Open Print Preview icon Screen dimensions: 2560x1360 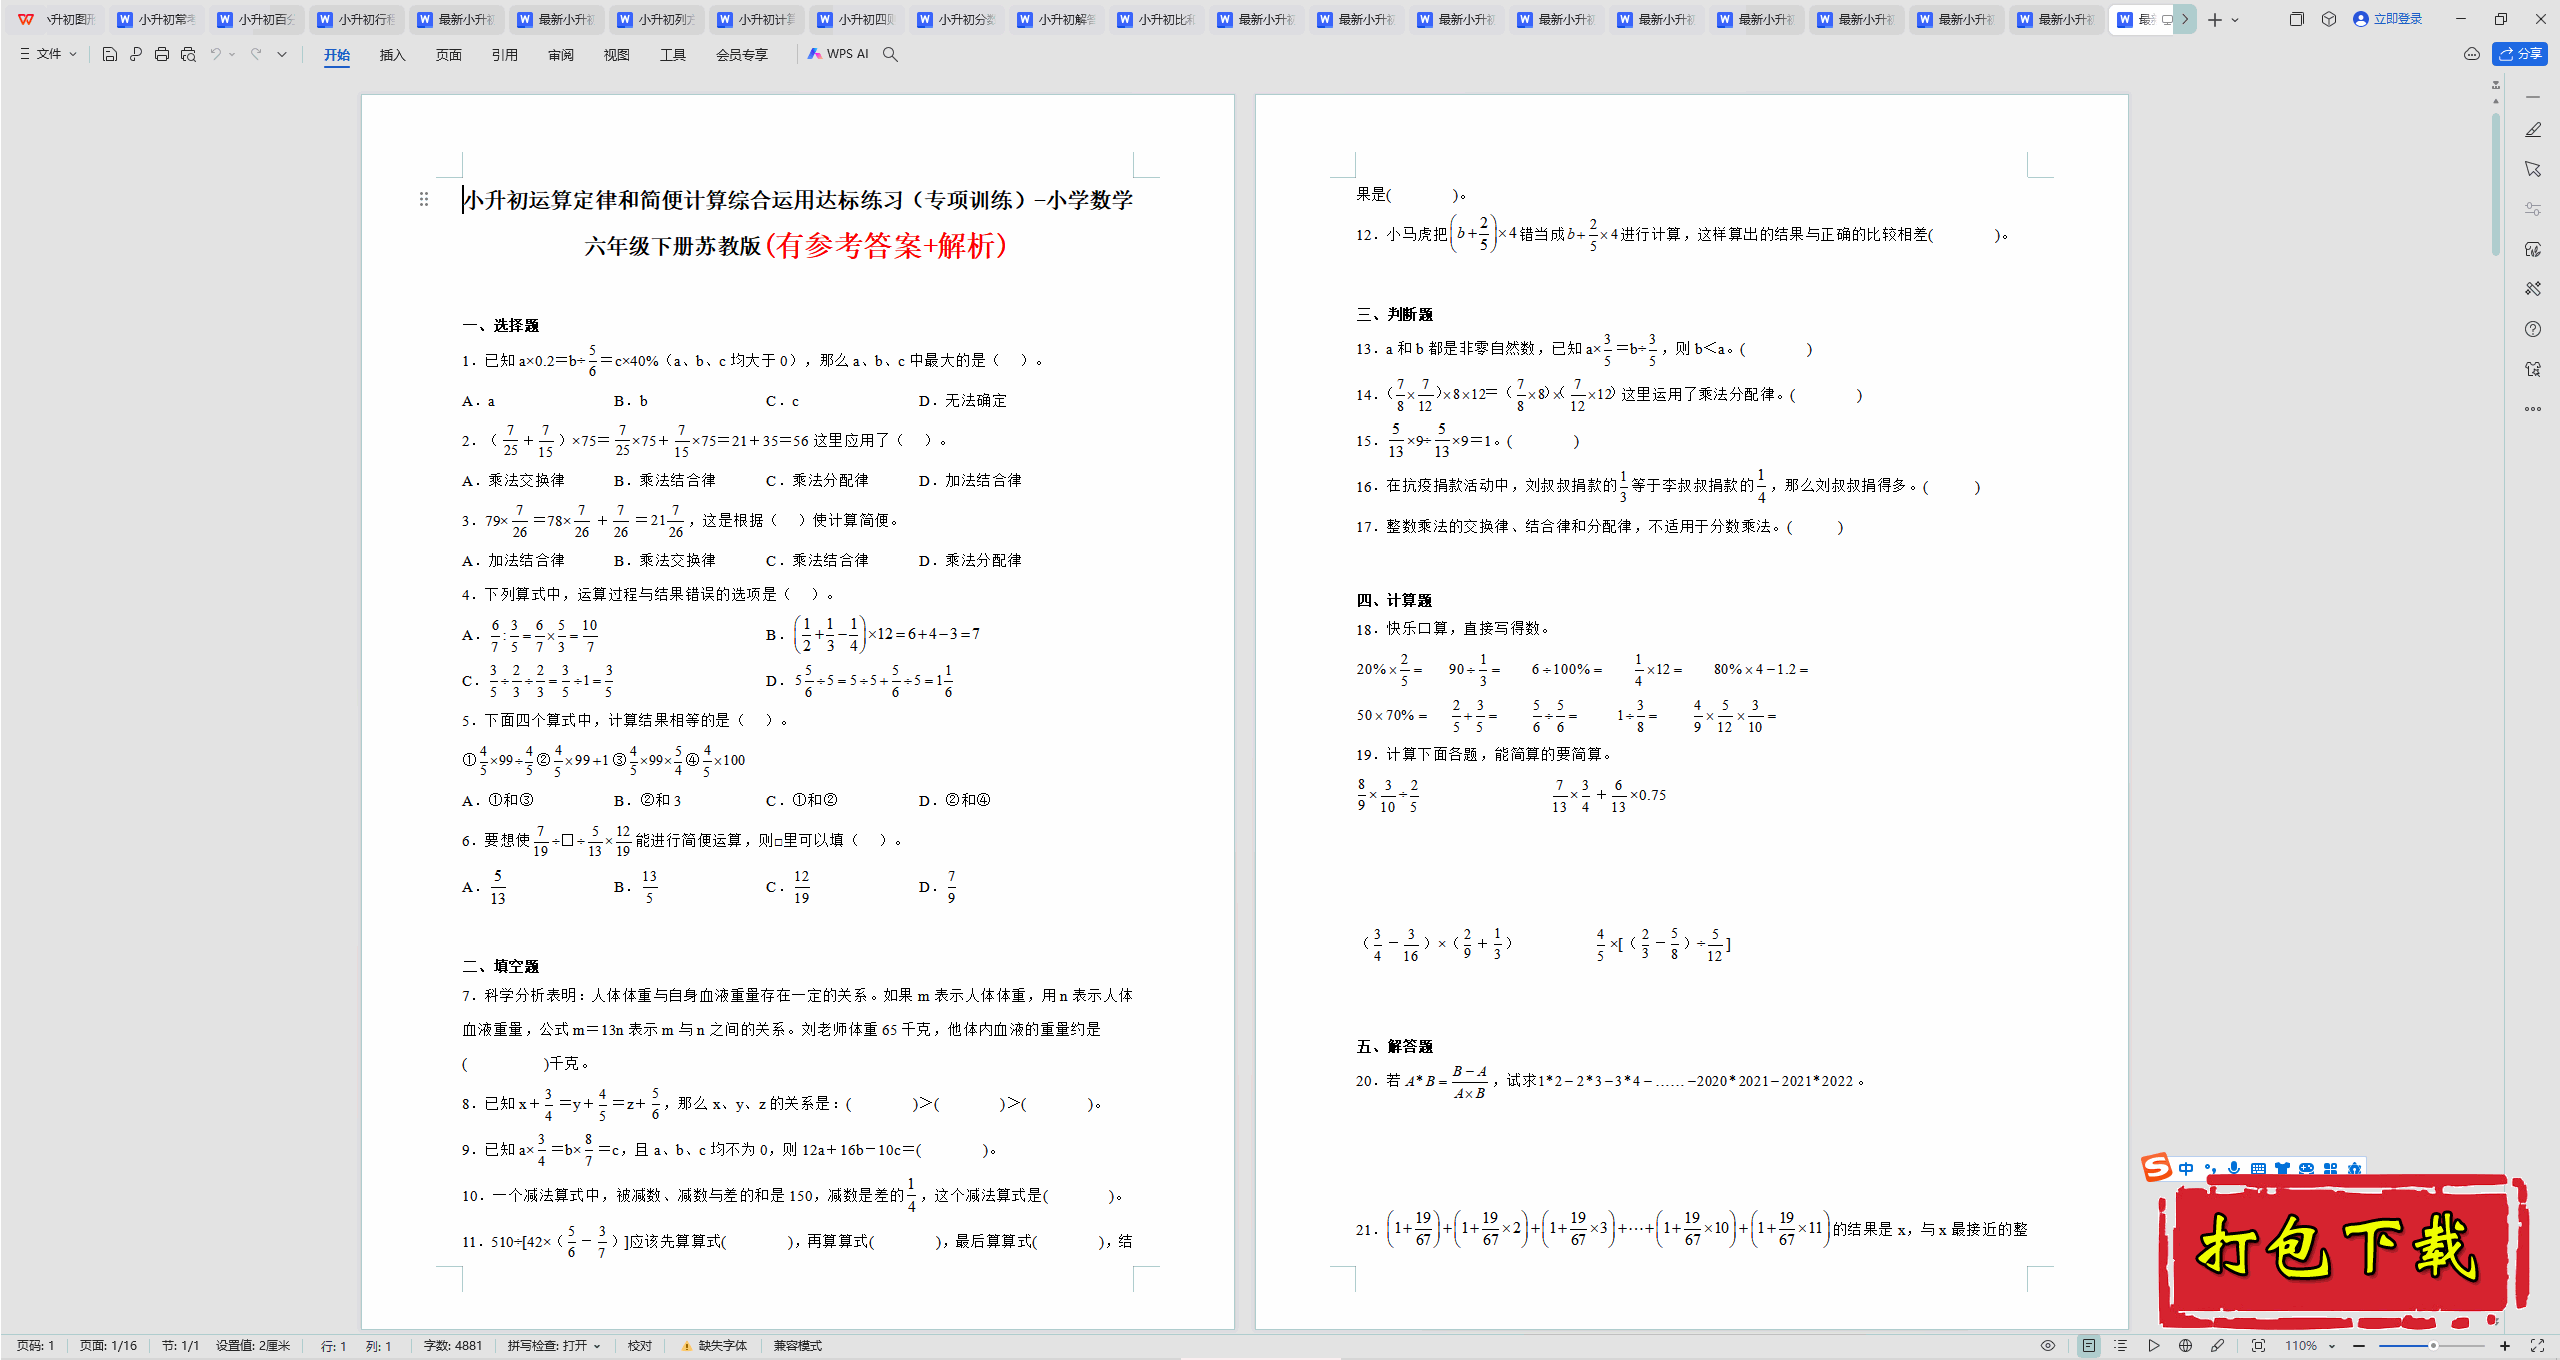coord(188,54)
